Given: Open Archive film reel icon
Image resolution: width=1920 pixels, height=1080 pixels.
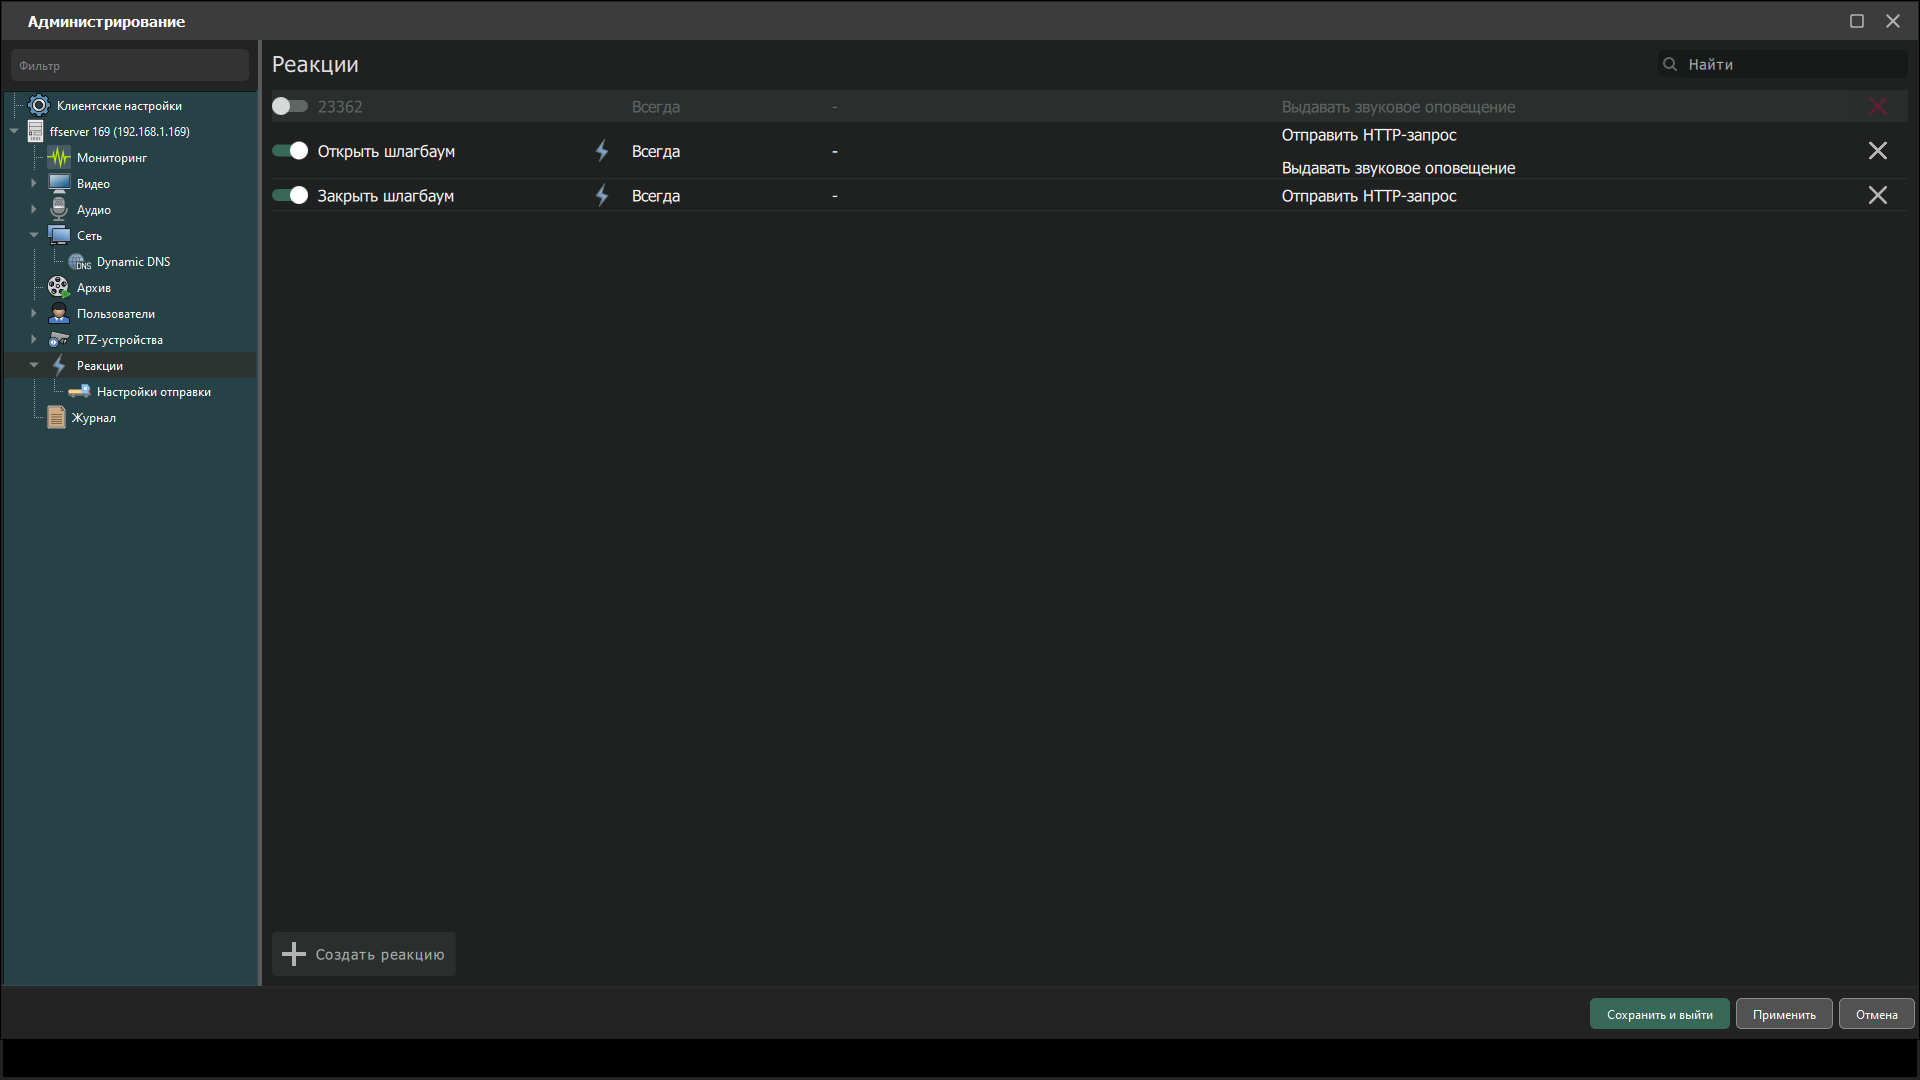Looking at the screenshot, I should [x=58, y=287].
